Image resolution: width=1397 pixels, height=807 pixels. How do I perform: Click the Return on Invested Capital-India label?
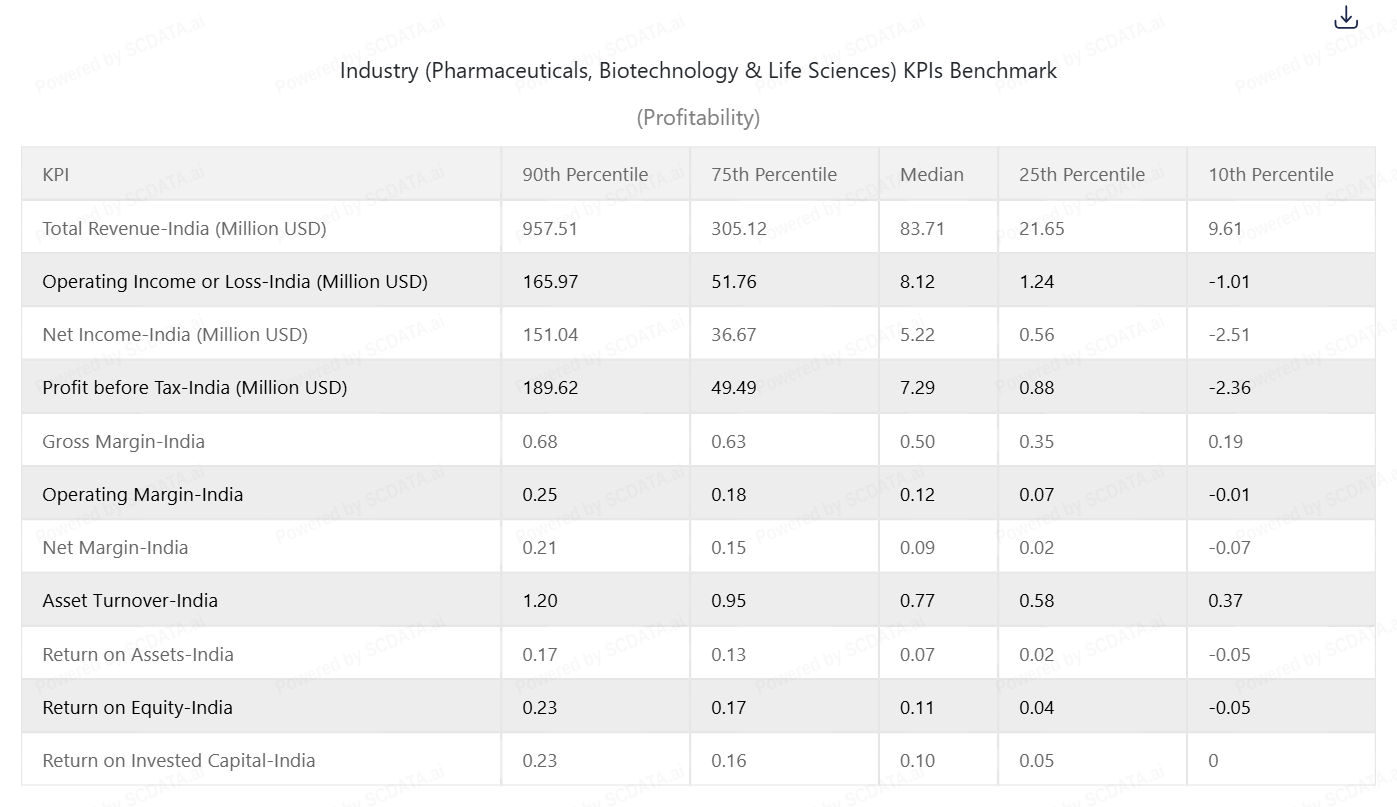tap(179, 761)
